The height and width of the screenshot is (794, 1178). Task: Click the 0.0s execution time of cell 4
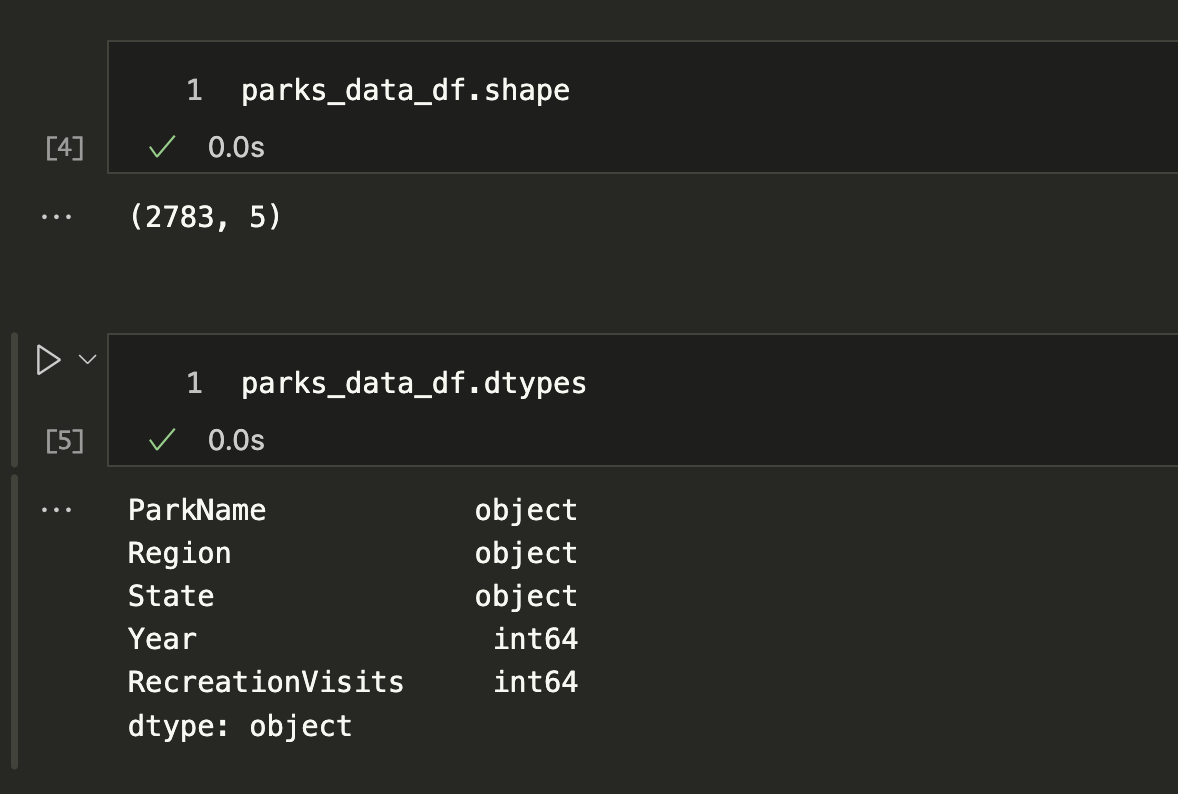[236, 148]
